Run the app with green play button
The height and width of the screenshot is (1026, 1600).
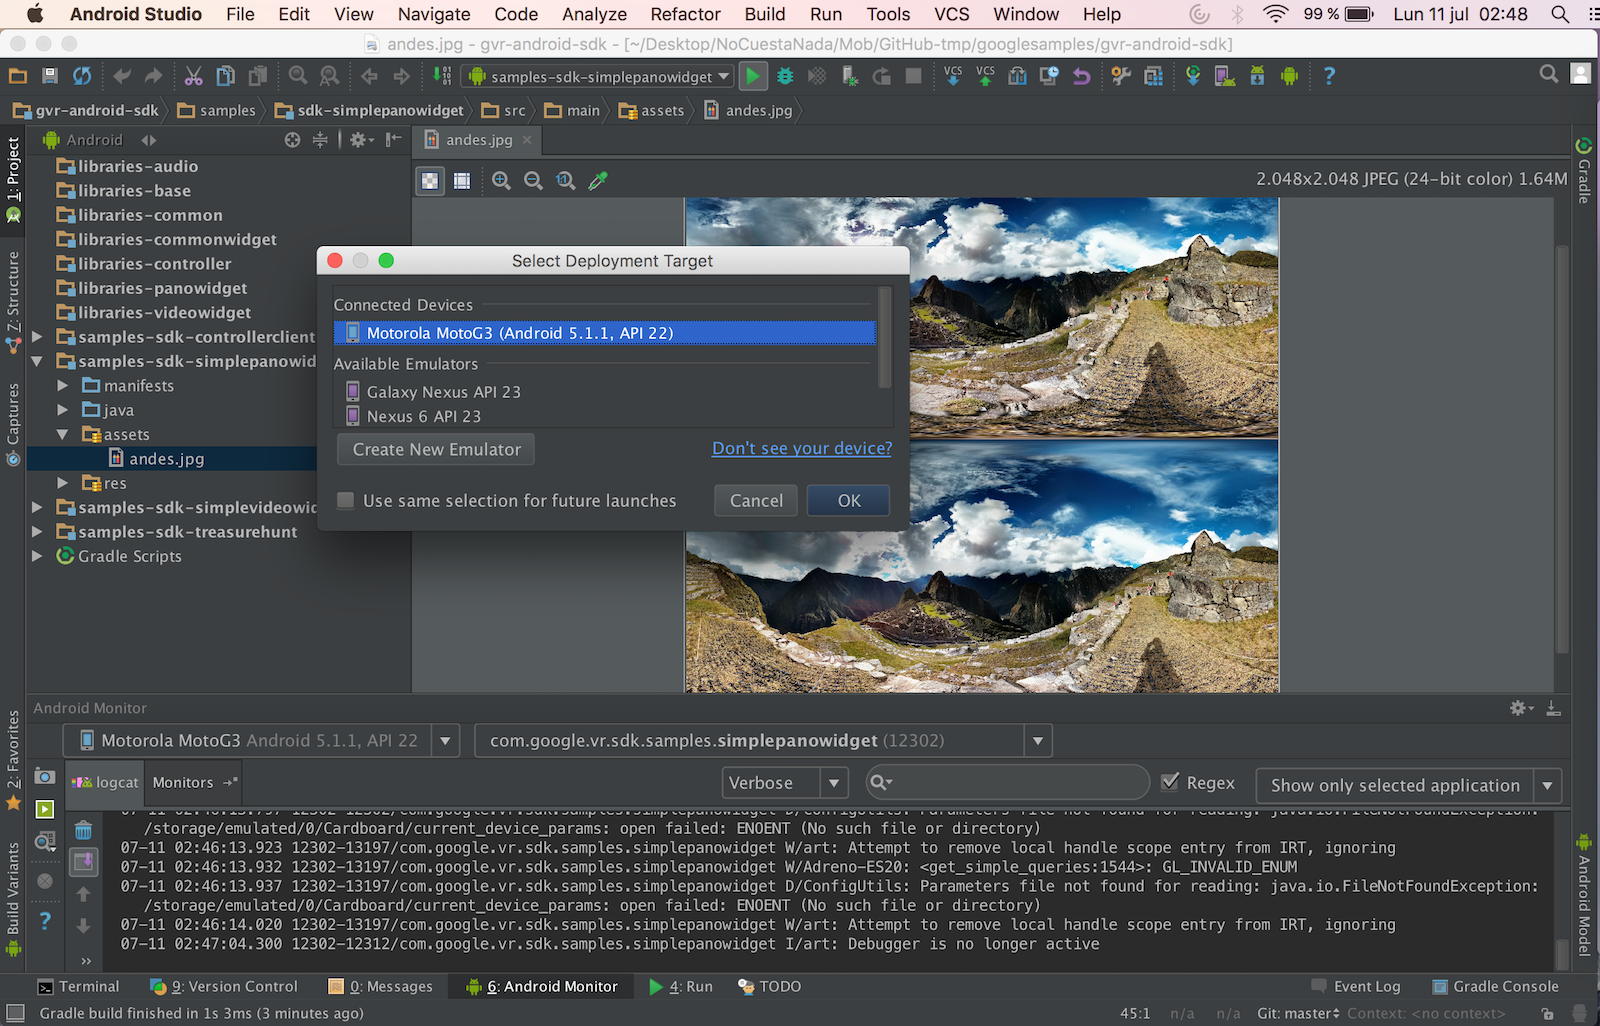[x=753, y=76]
